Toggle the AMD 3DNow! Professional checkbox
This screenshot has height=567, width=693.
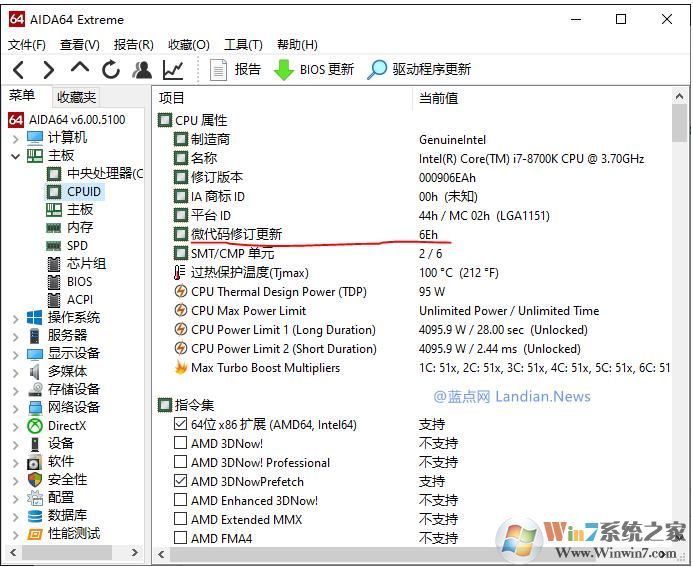(x=180, y=461)
